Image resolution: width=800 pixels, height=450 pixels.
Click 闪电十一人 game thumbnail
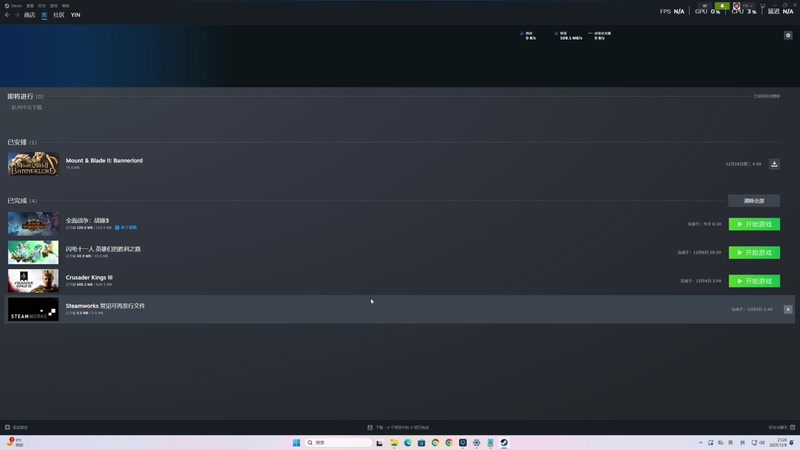click(x=33, y=252)
